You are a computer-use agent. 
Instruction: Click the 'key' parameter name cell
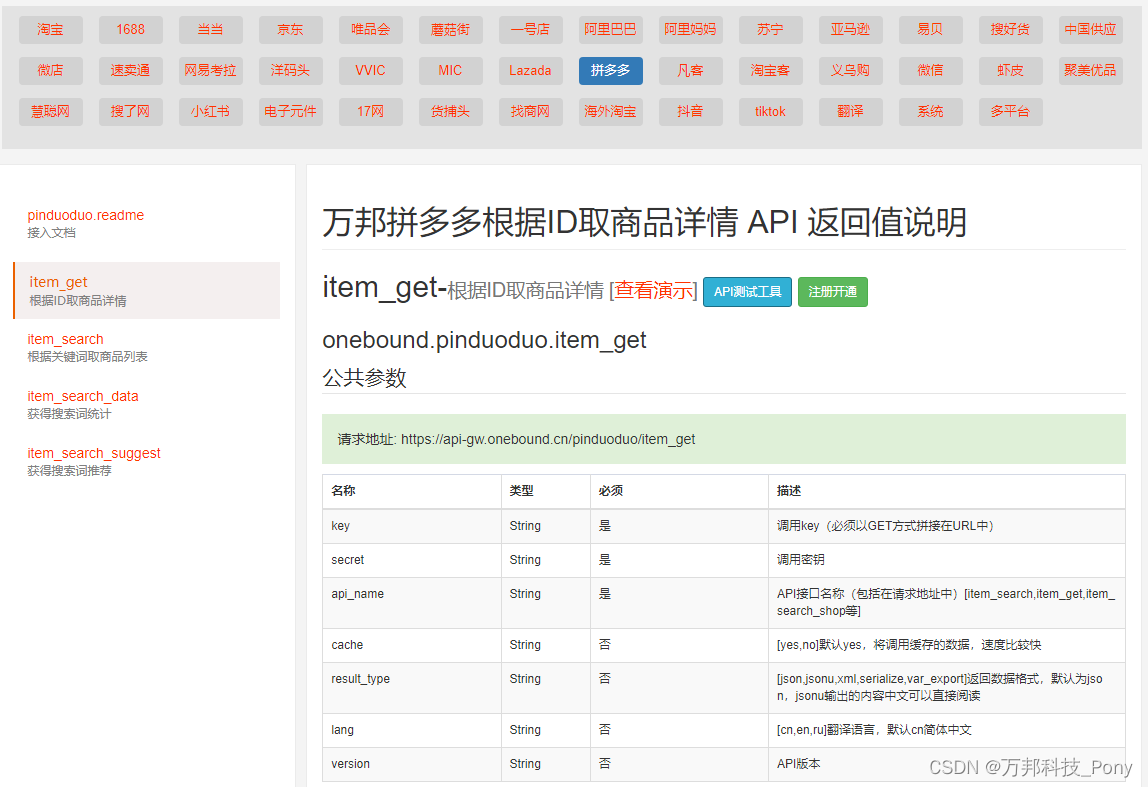click(x=411, y=526)
